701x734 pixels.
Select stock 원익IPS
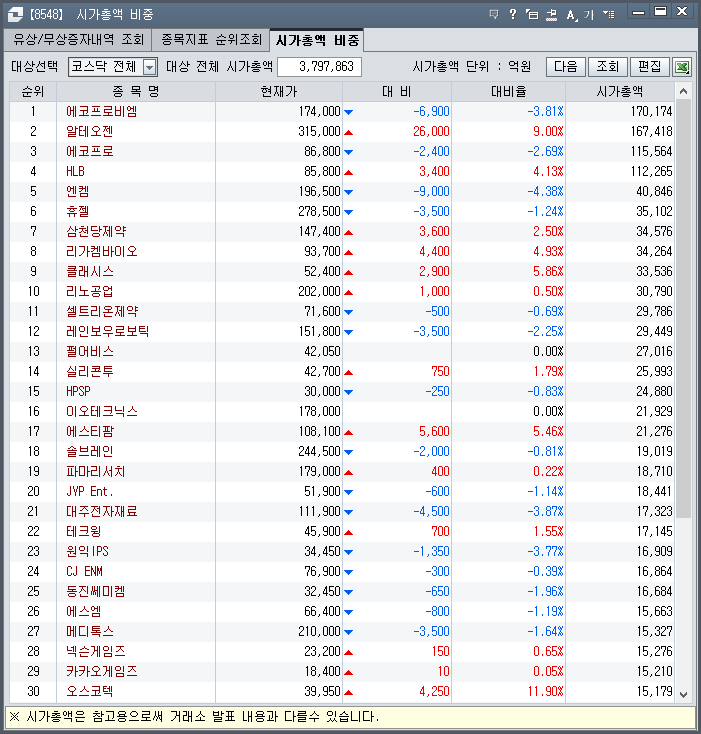(88, 551)
